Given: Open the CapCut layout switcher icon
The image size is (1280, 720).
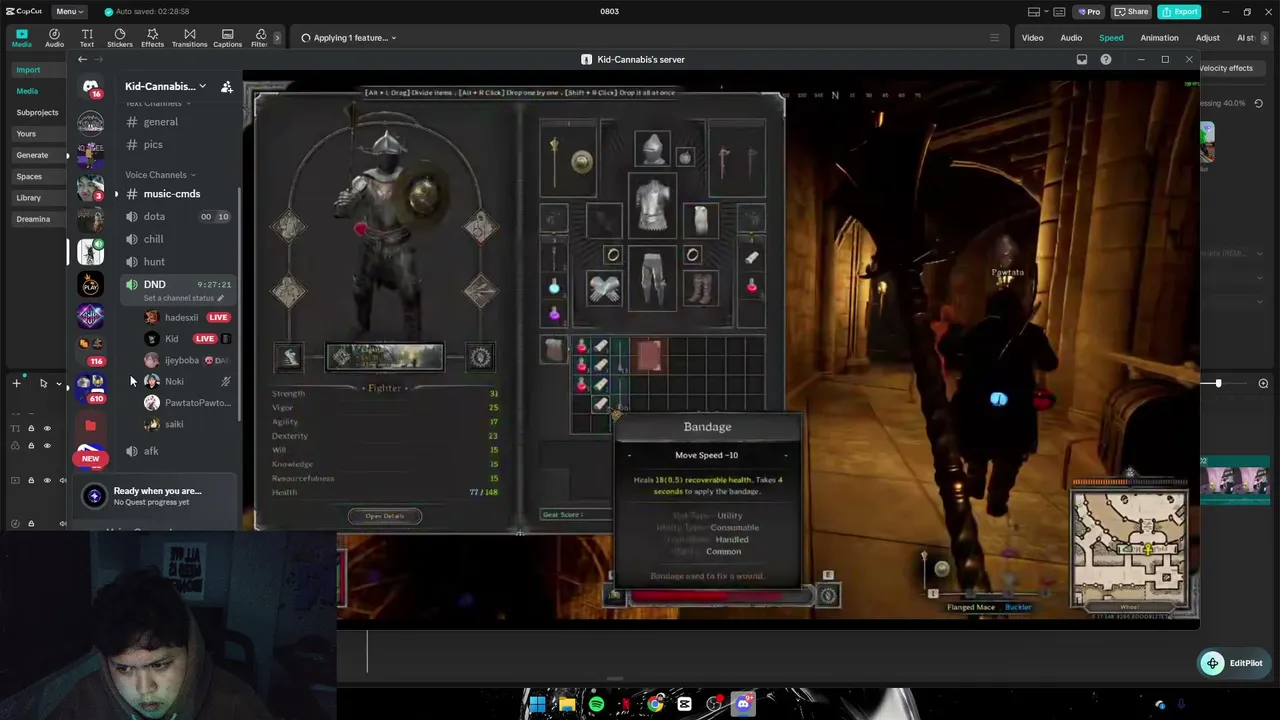Looking at the screenshot, I should [1034, 12].
